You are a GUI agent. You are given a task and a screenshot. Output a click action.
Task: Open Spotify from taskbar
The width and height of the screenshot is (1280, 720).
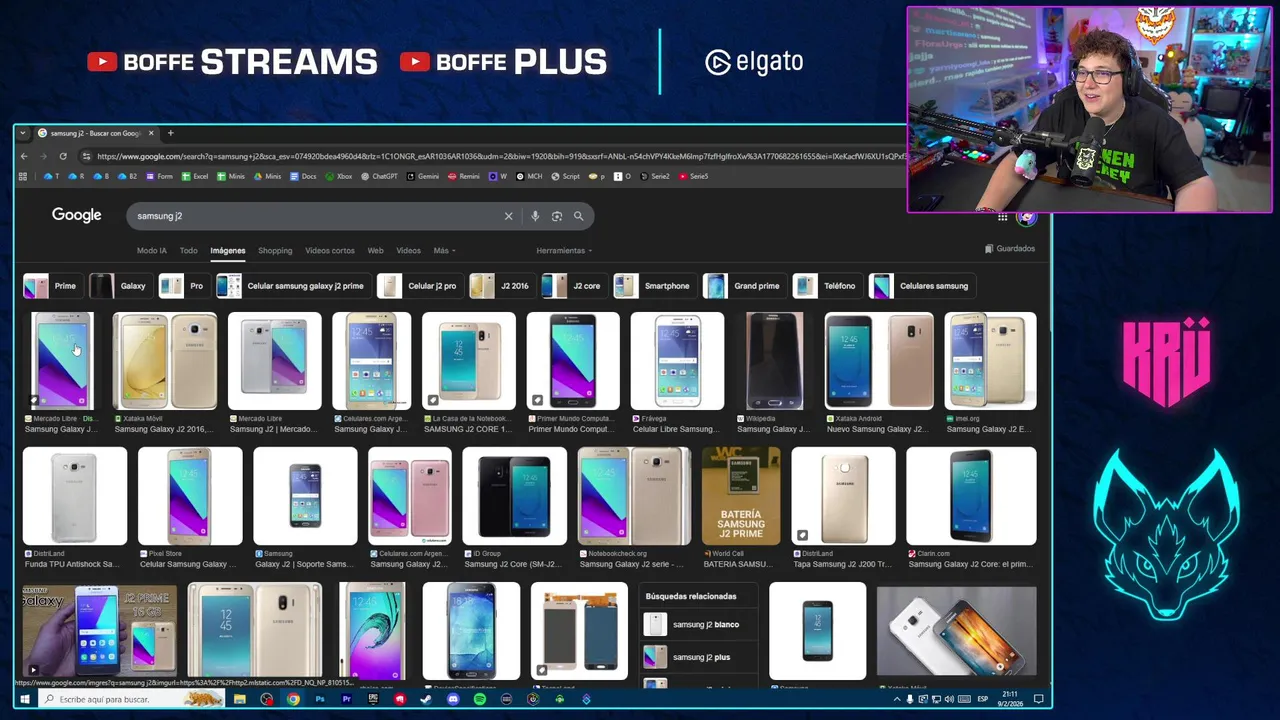coord(480,699)
